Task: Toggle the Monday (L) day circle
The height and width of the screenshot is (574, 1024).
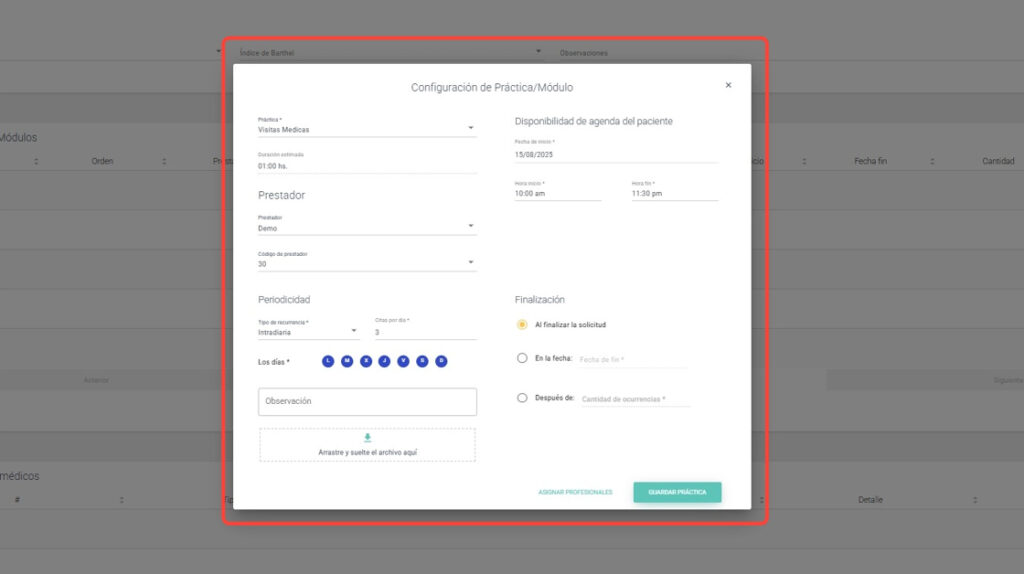Action: (328, 361)
